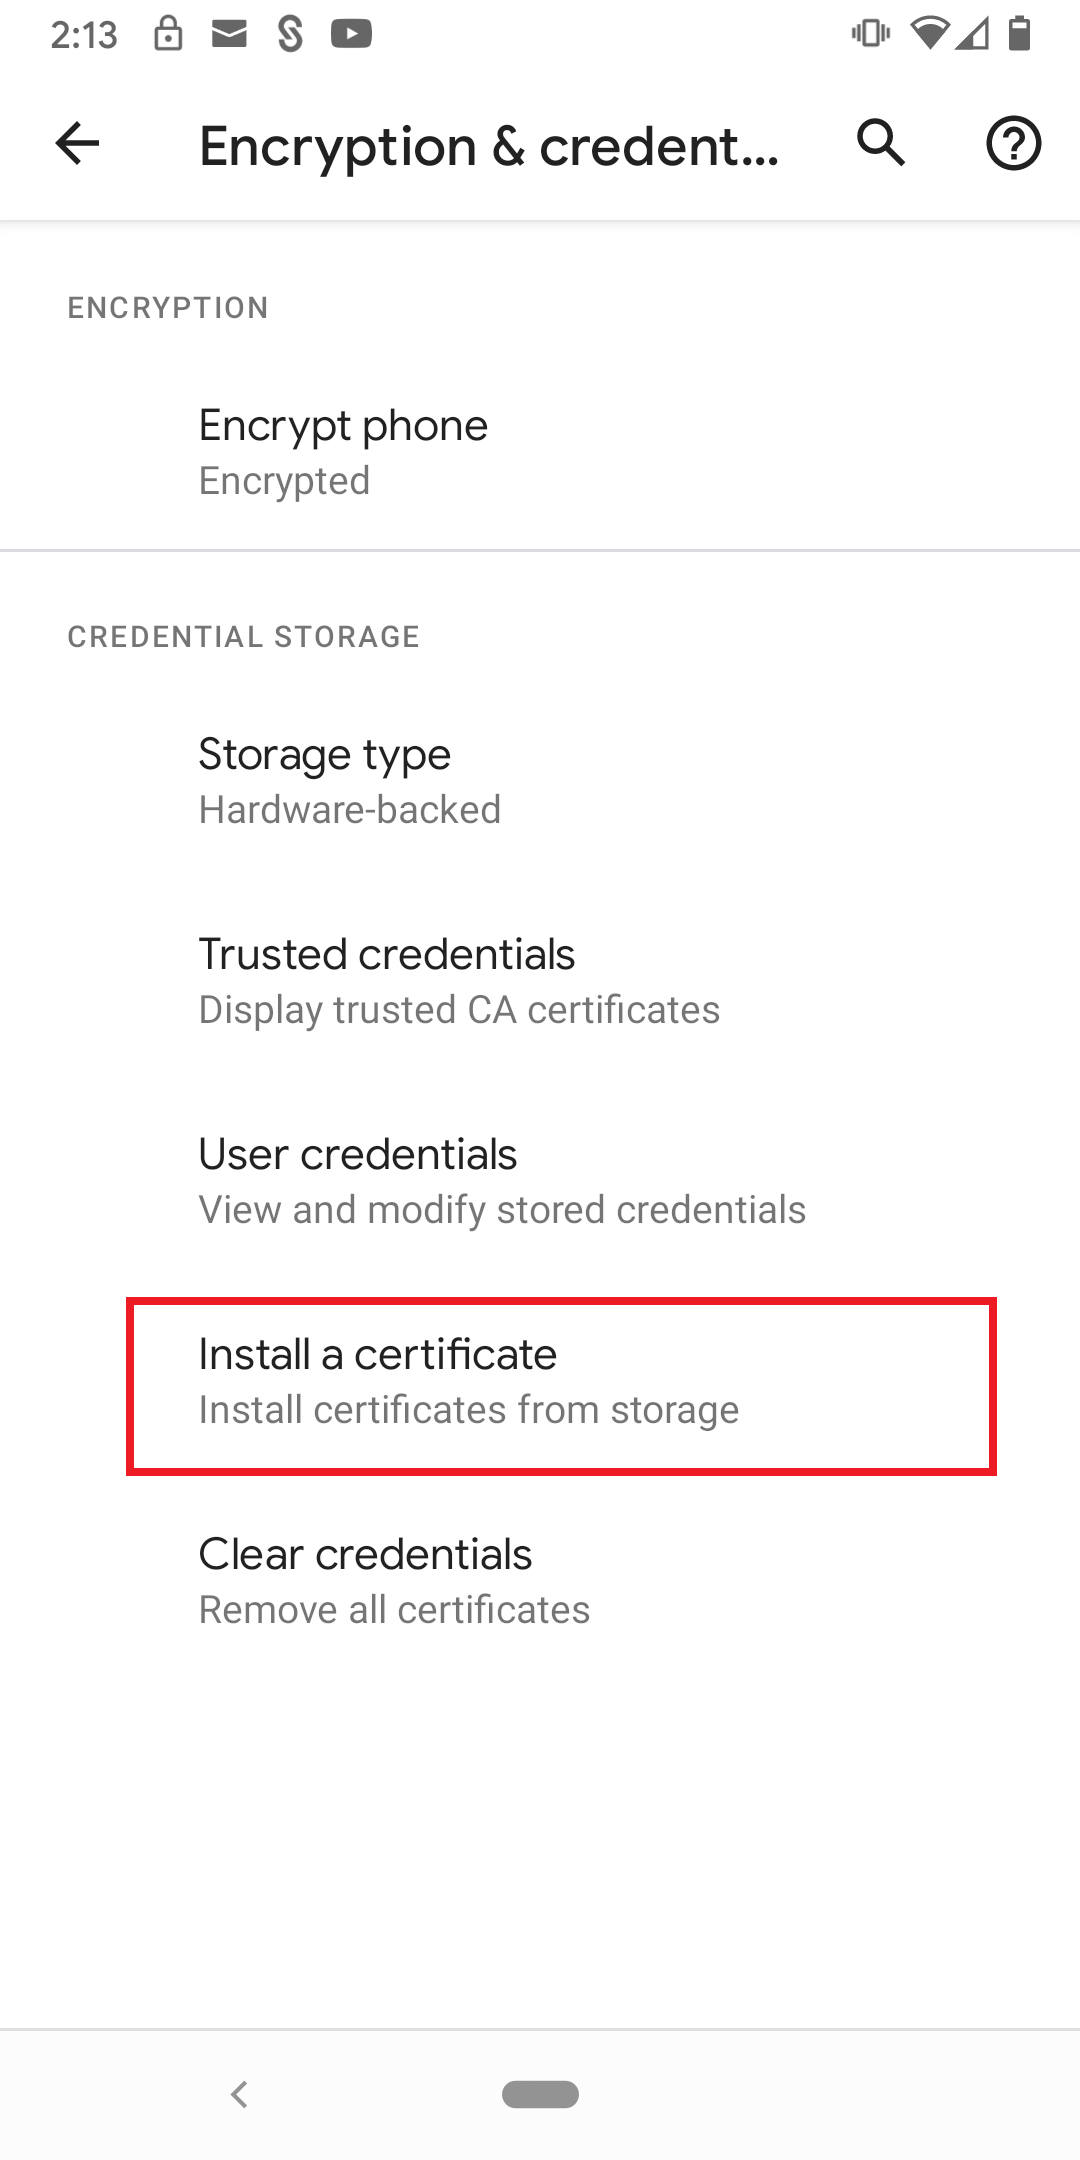Tap the home pill navigation button
Screen dimensions: 1080x2160
(x=540, y=2094)
